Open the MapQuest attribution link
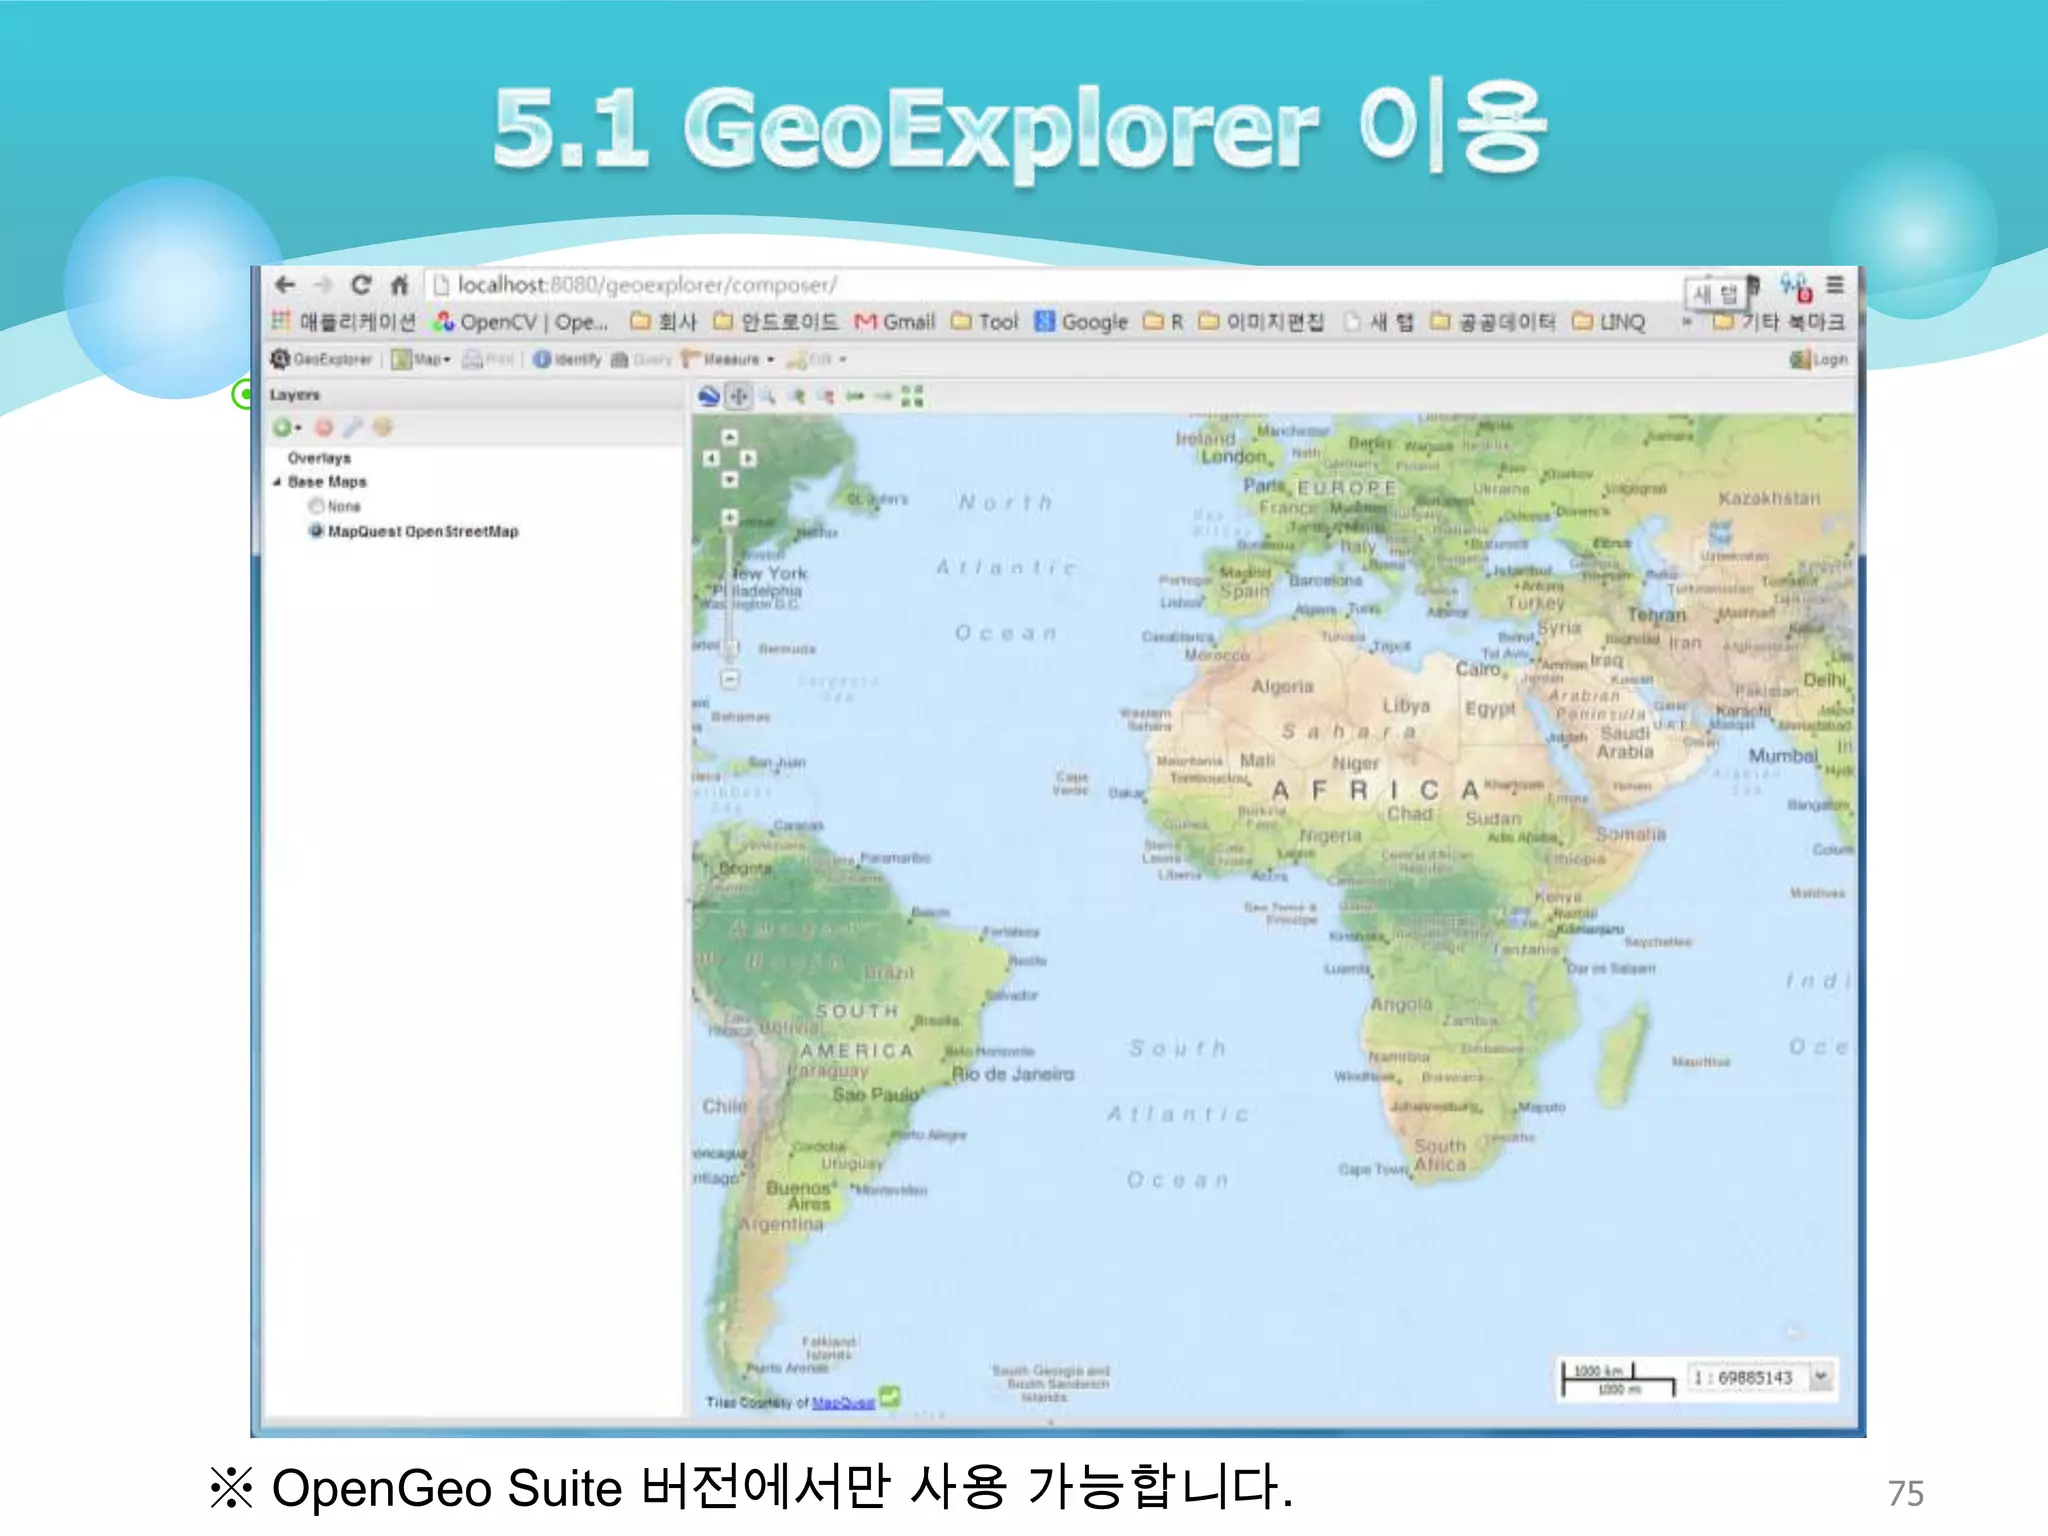The height and width of the screenshot is (1536, 2048). point(843,1403)
